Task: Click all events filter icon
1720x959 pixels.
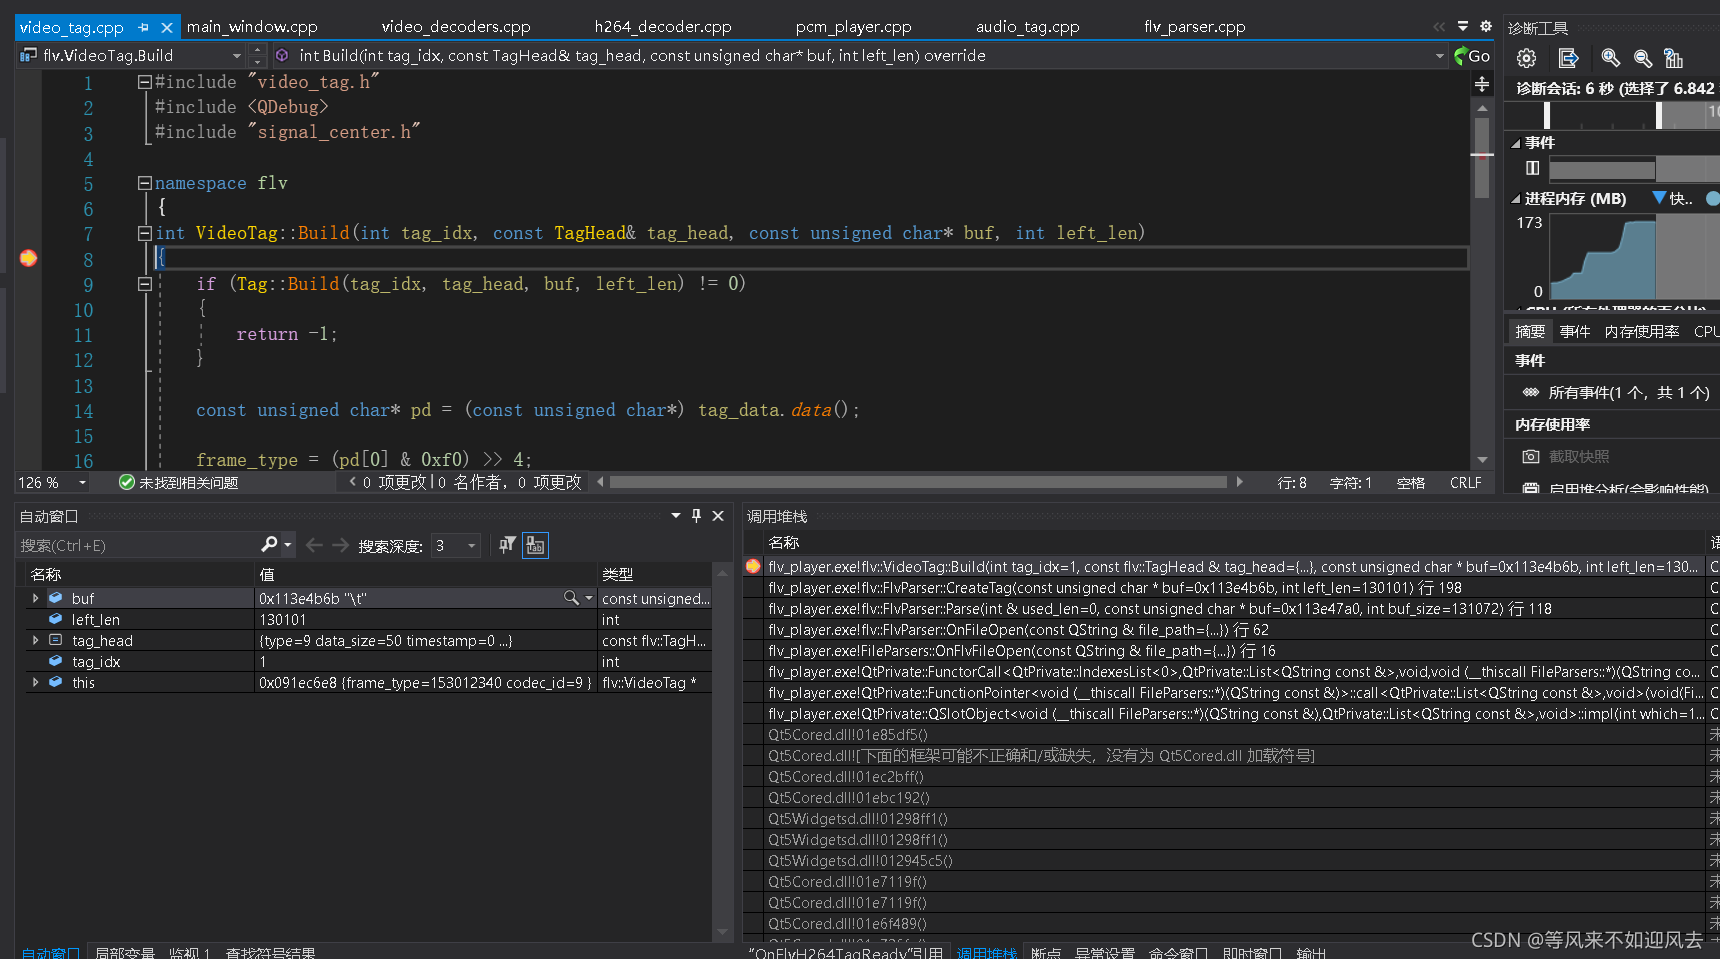Action: (1530, 392)
